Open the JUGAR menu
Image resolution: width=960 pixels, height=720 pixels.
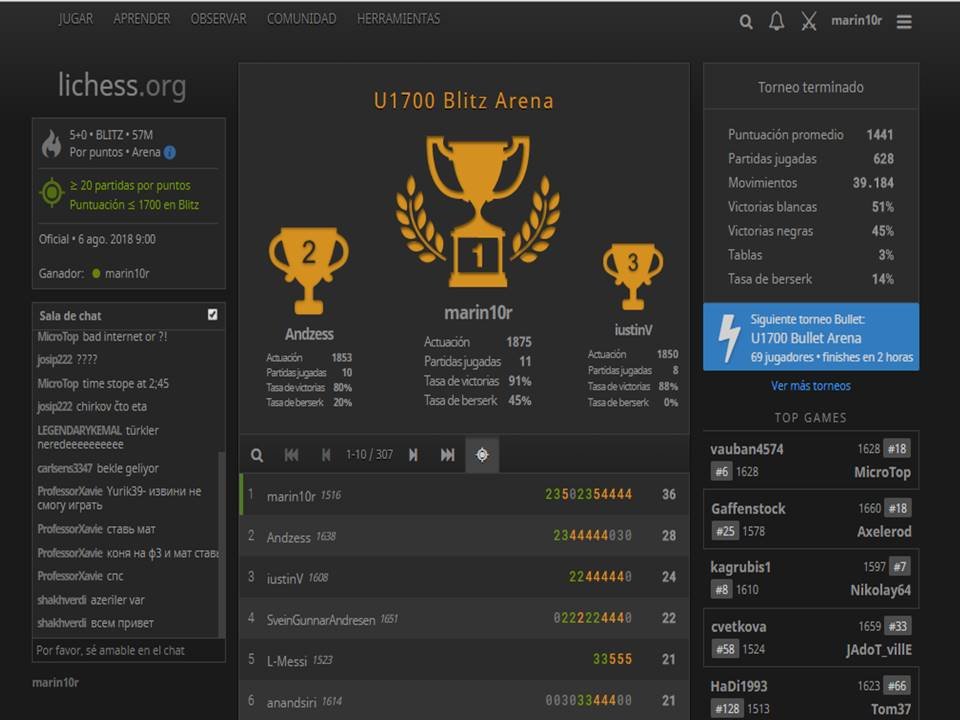tap(76, 19)
